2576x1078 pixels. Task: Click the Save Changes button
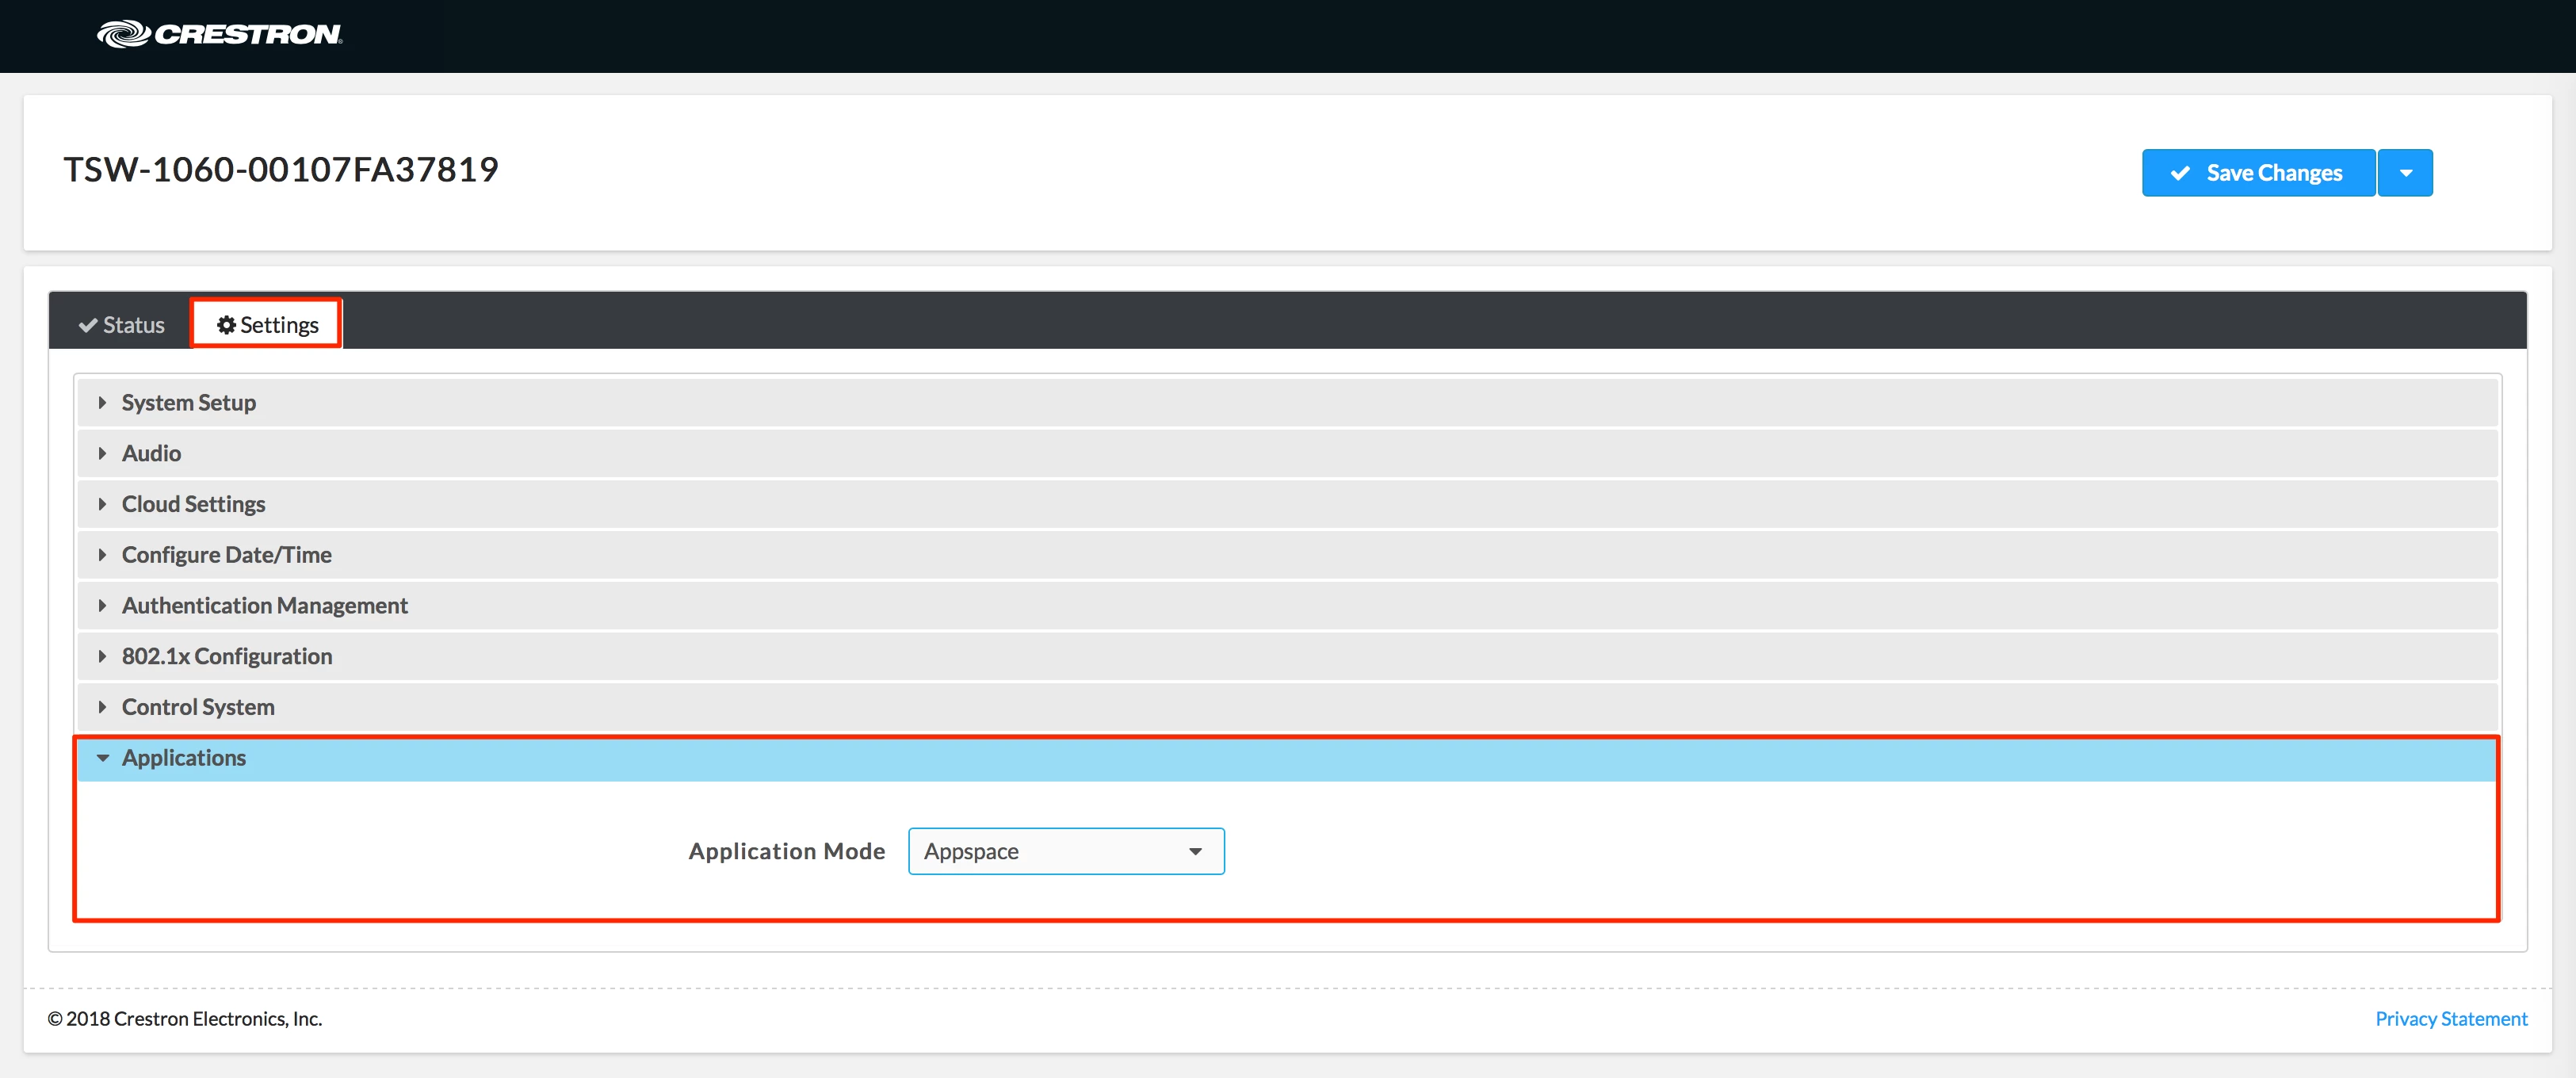pyautogui.click(x=2258, y=173)
